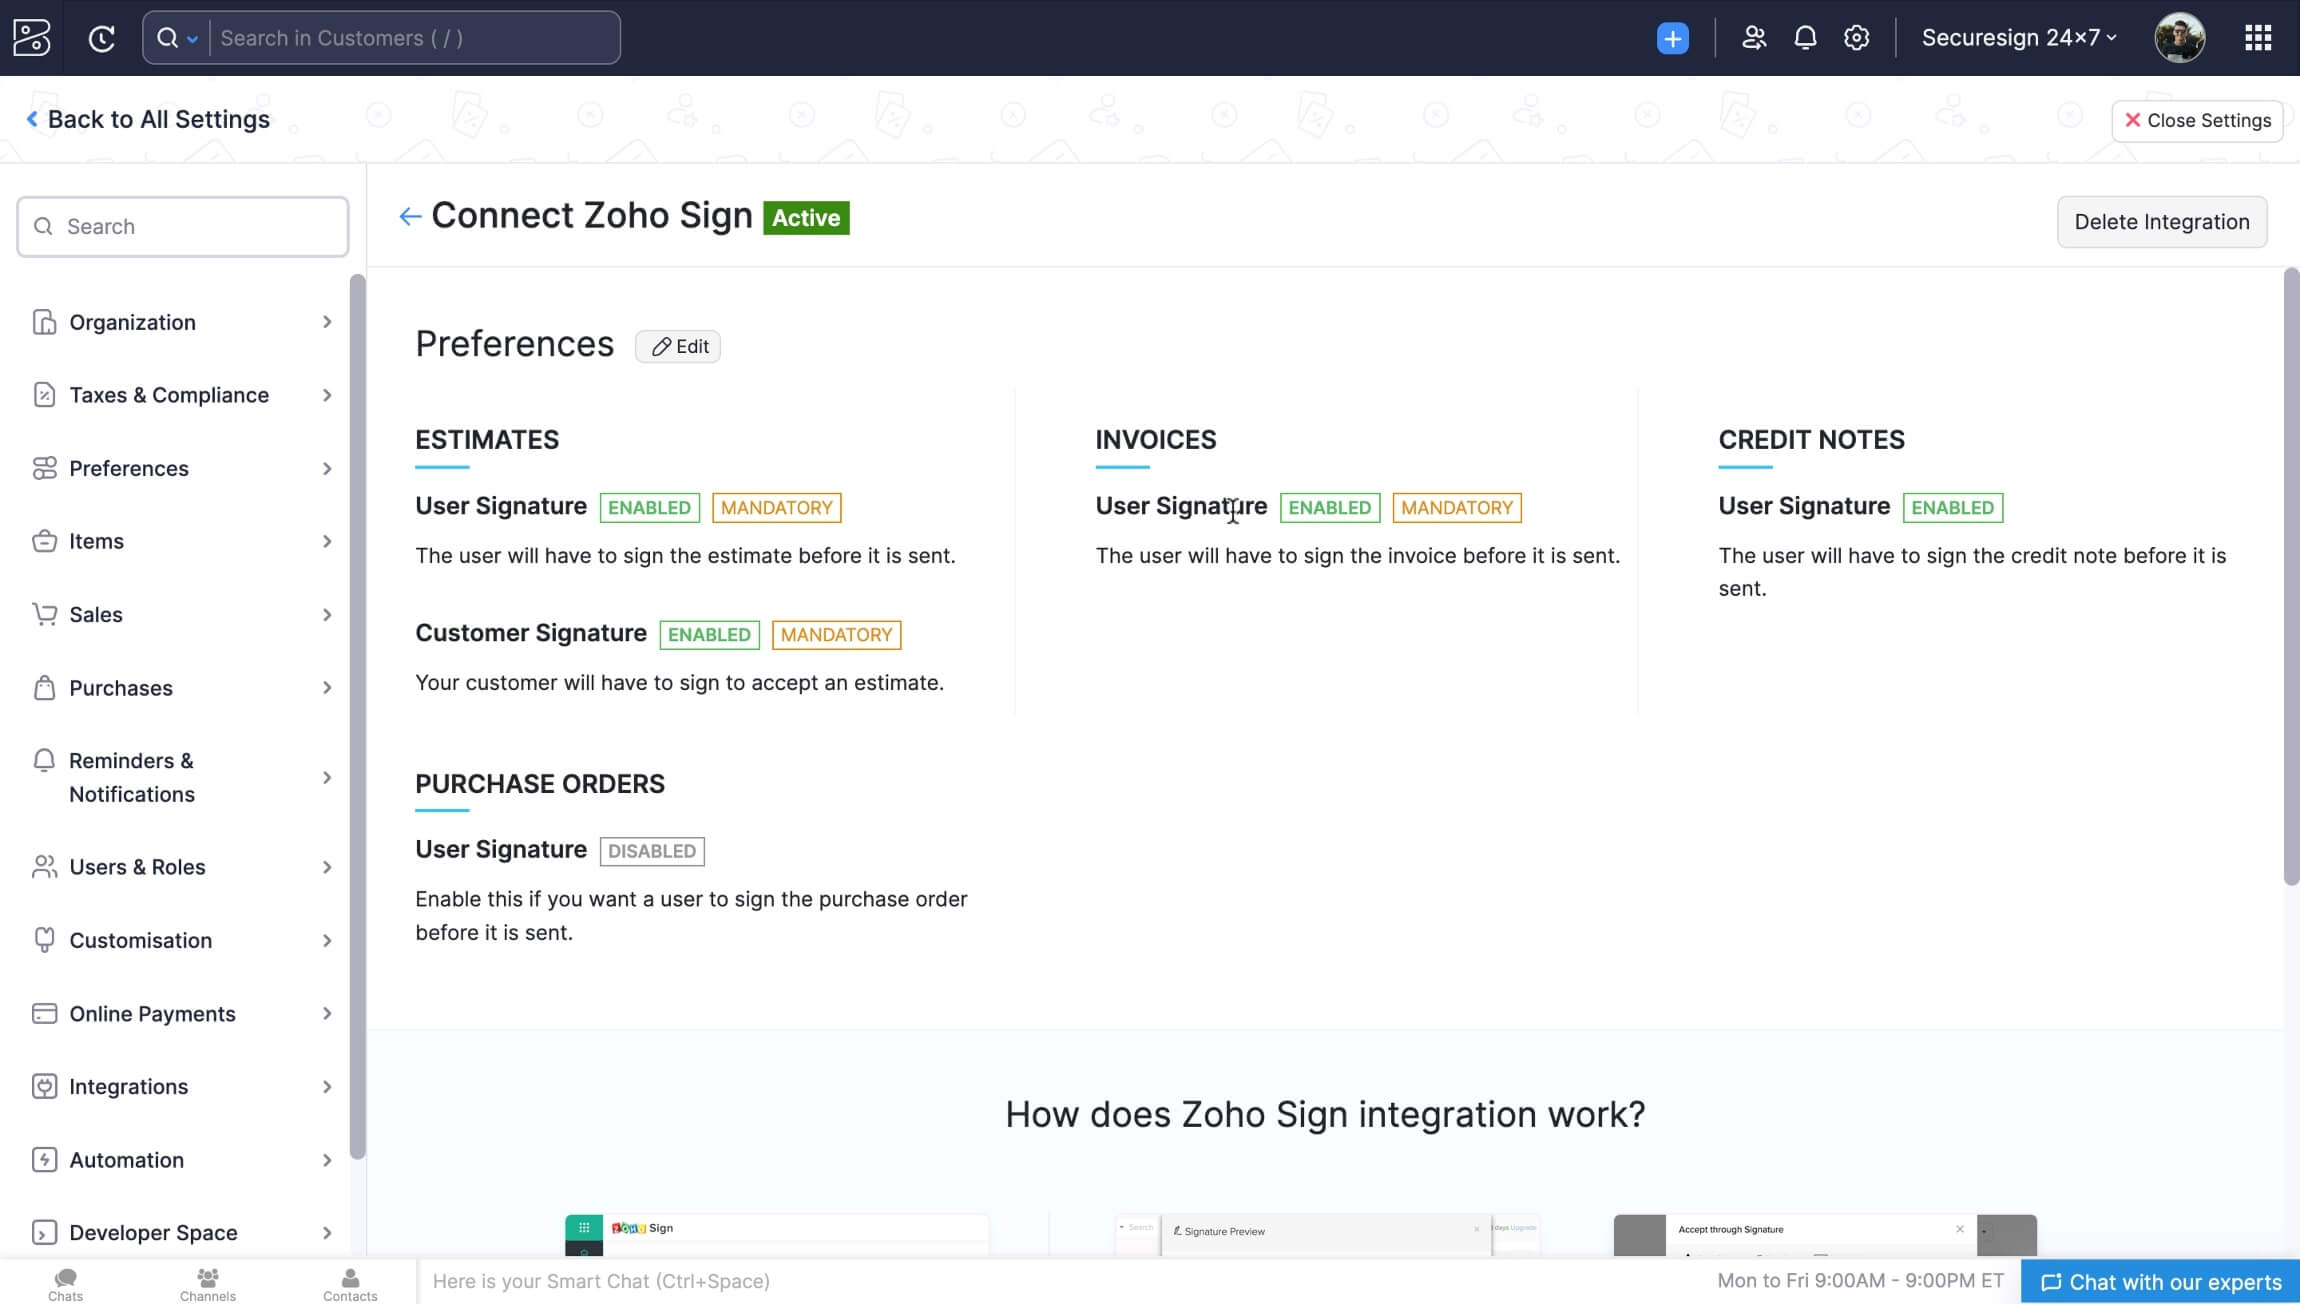Screen dimensions: 2300x1304
Task: Click the Edit preferences button
Action: point(678,346)
